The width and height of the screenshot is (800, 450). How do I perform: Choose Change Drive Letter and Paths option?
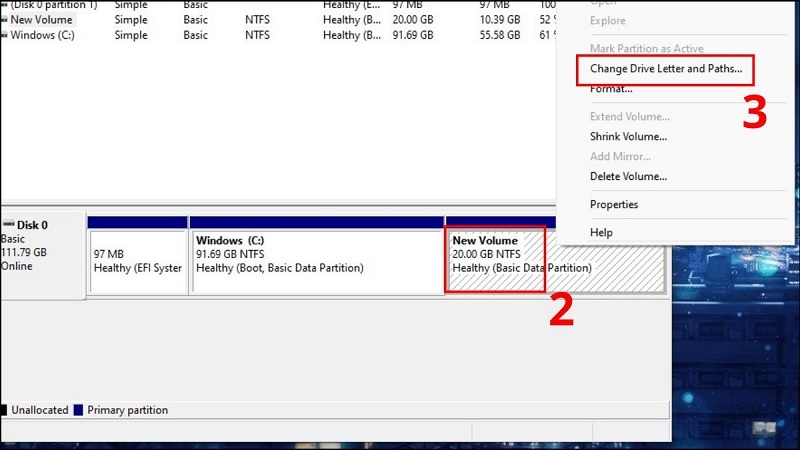point(666,69)
